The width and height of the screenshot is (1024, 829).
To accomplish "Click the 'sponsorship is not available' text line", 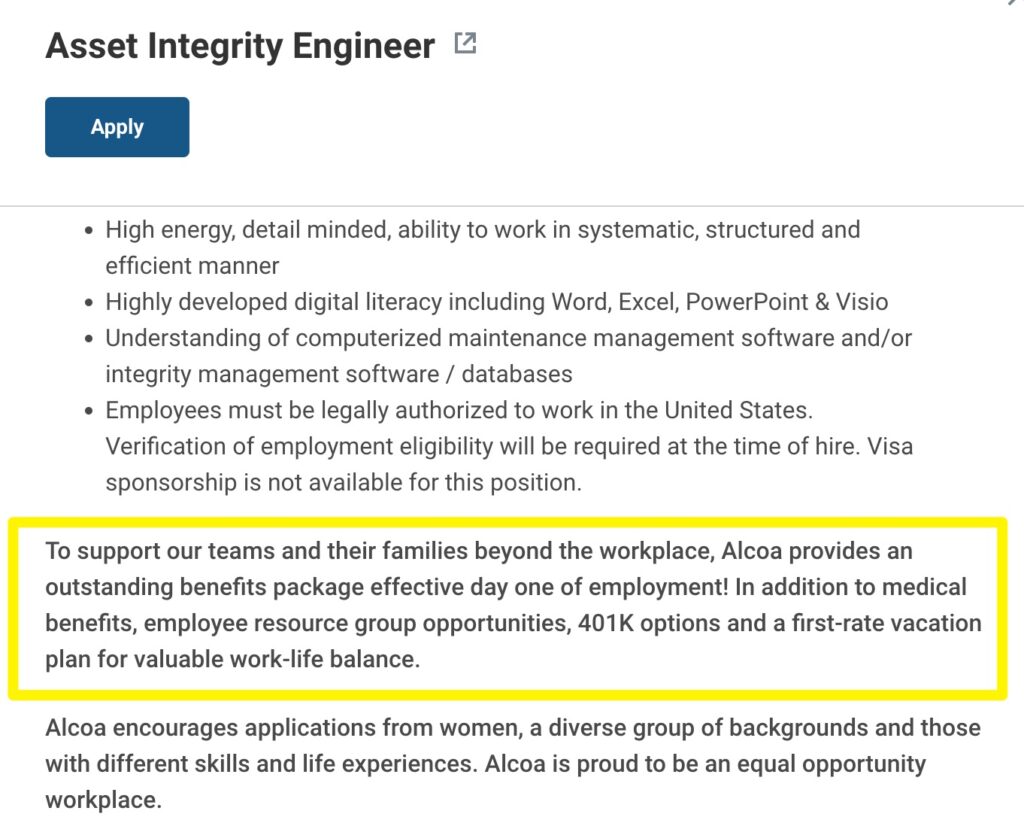I will coord(343,483).
